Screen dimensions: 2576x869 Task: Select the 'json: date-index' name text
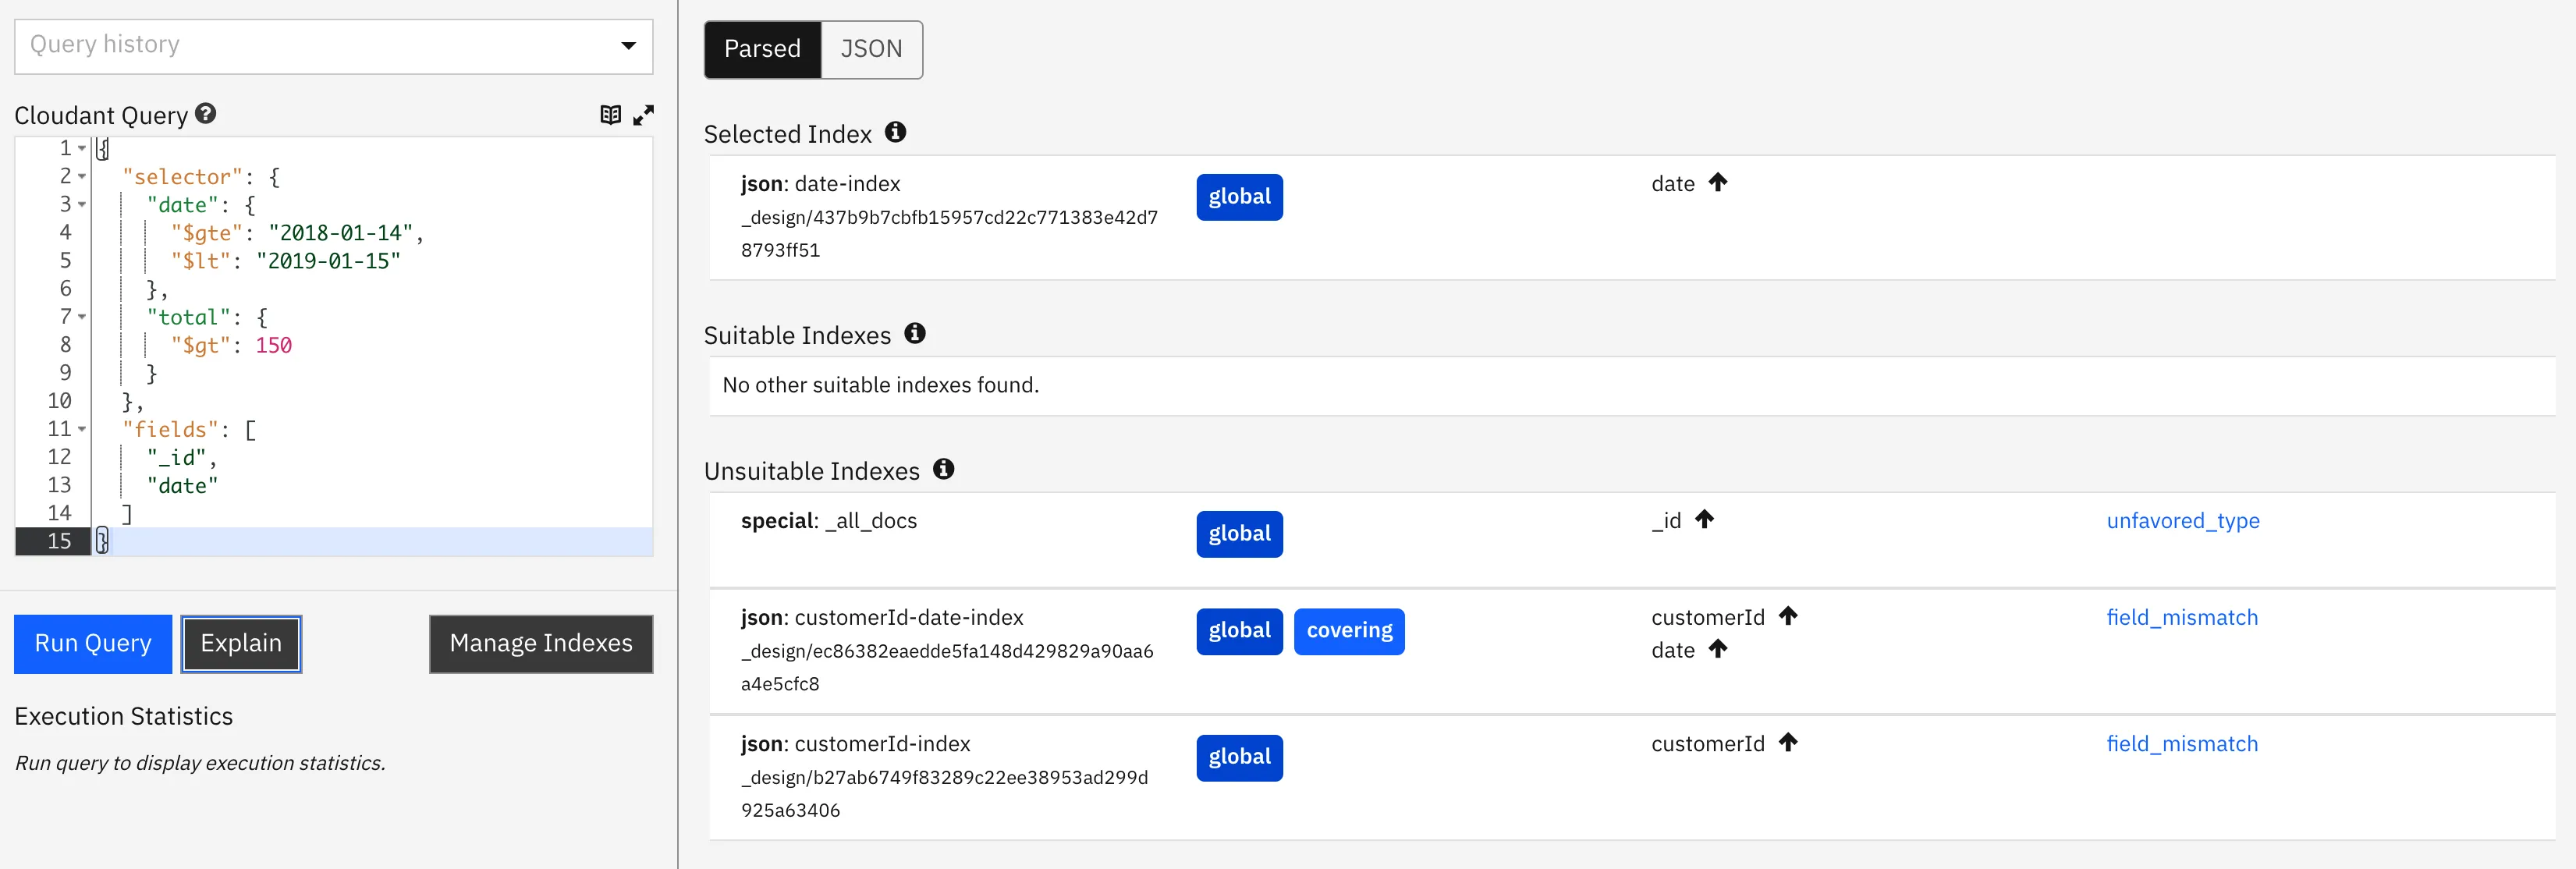point(820,183)
